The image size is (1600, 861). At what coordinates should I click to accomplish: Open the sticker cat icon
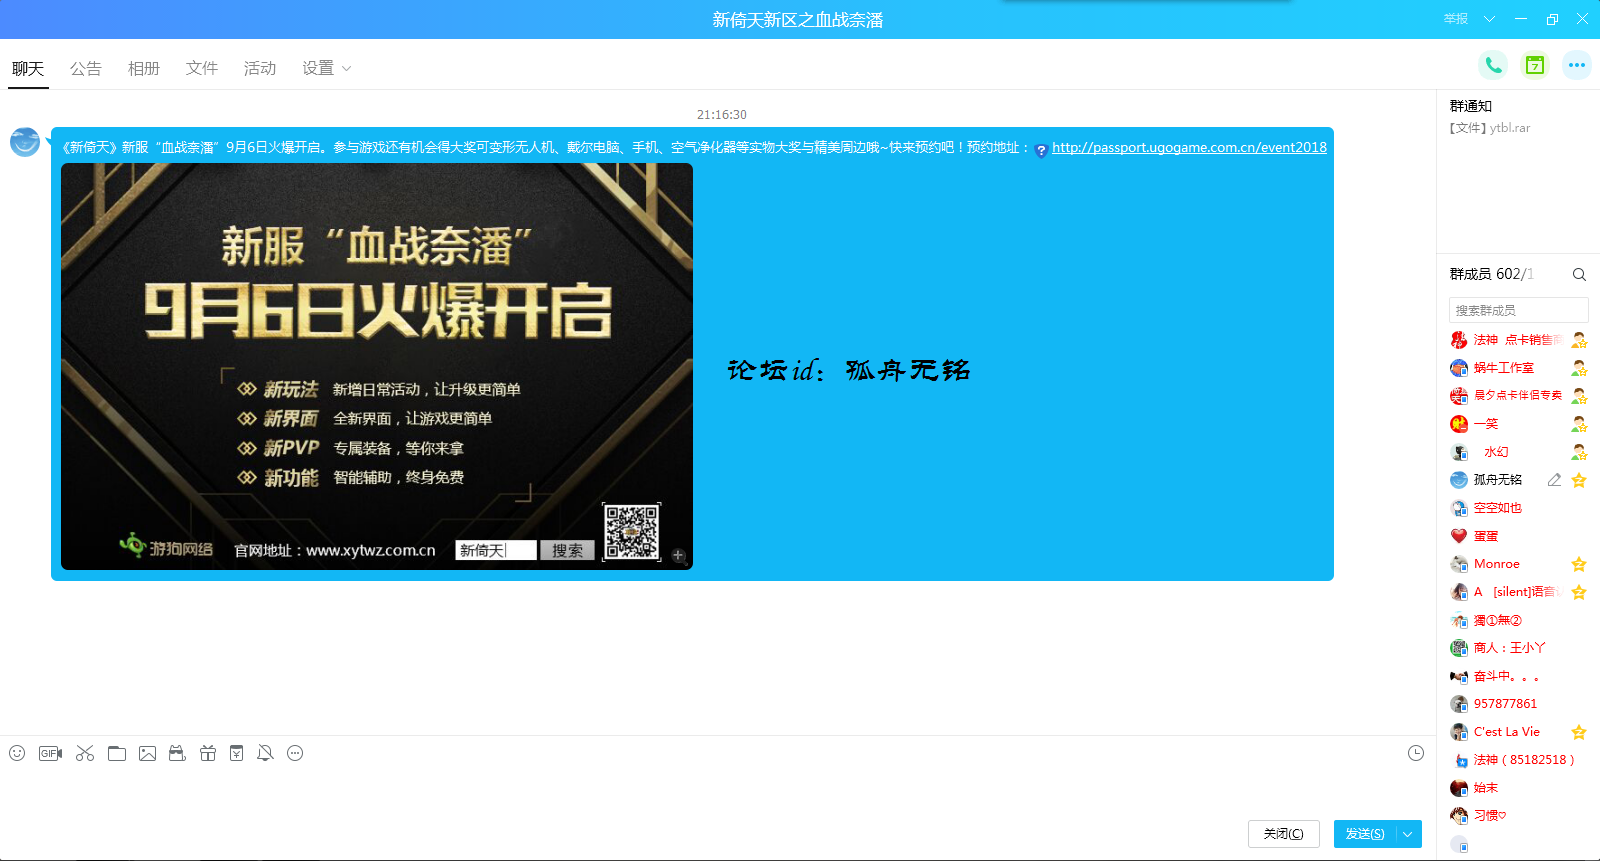[177, 753]
